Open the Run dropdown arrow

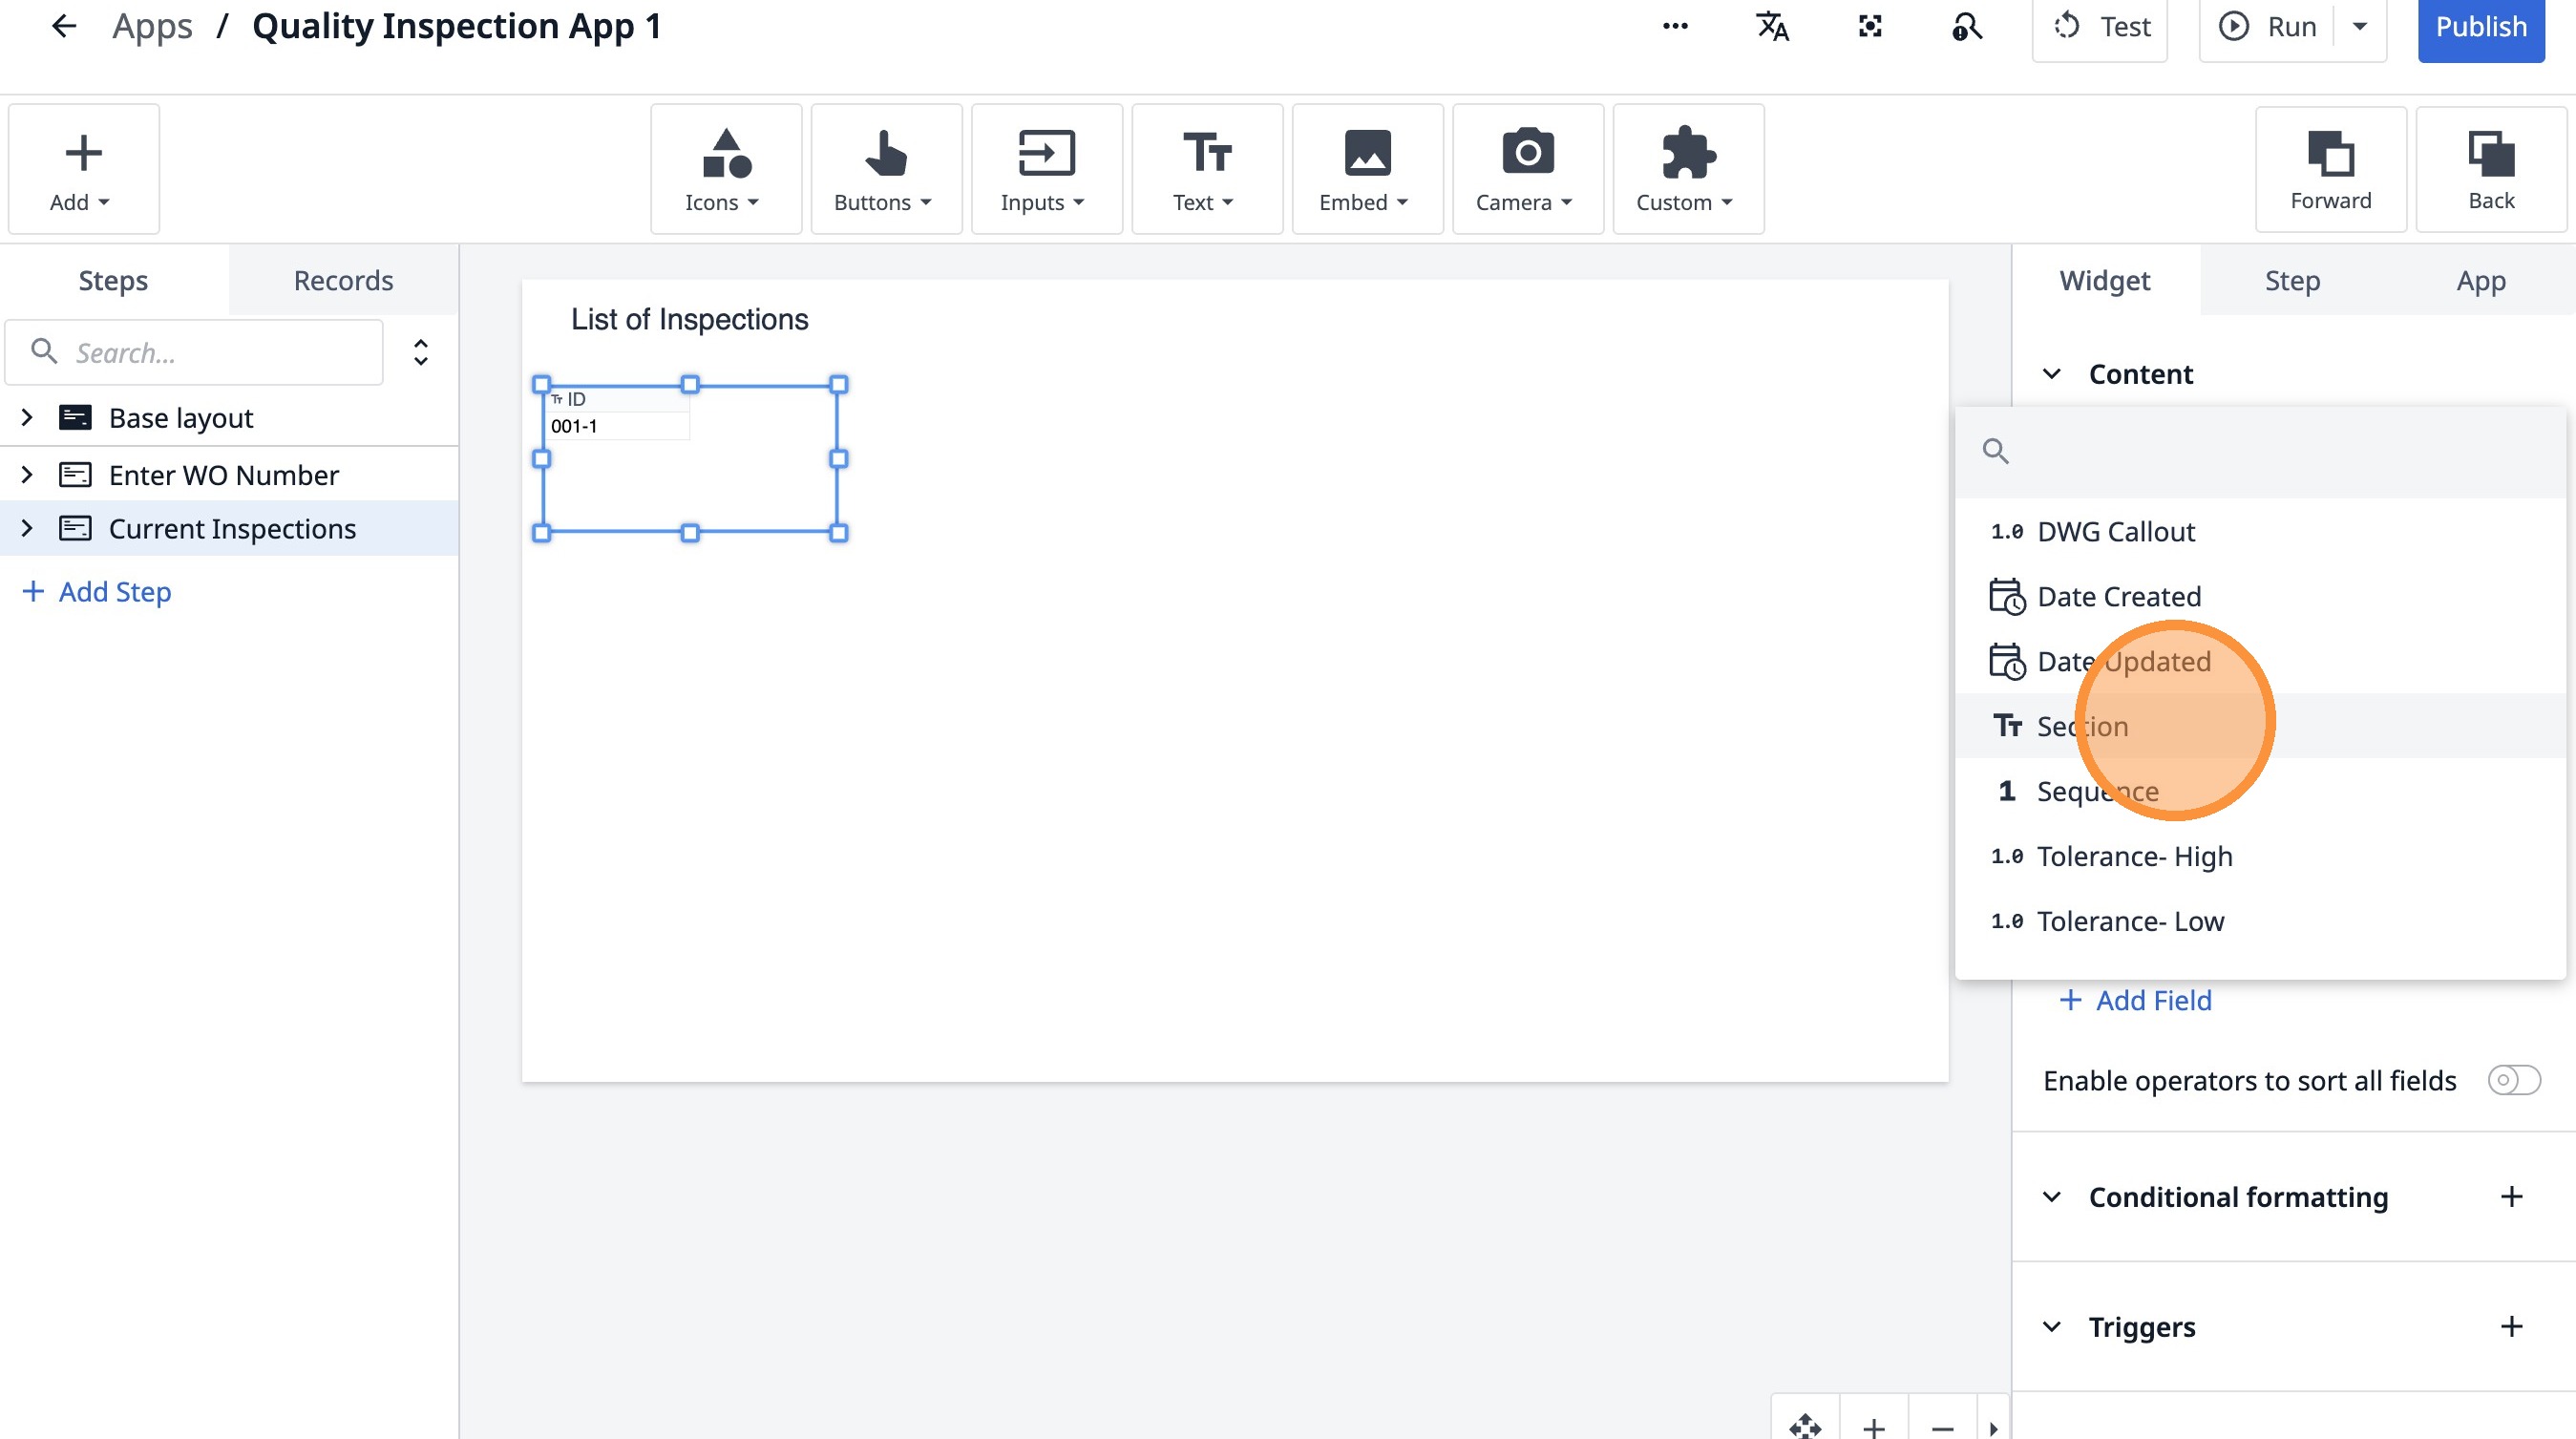2360,27
